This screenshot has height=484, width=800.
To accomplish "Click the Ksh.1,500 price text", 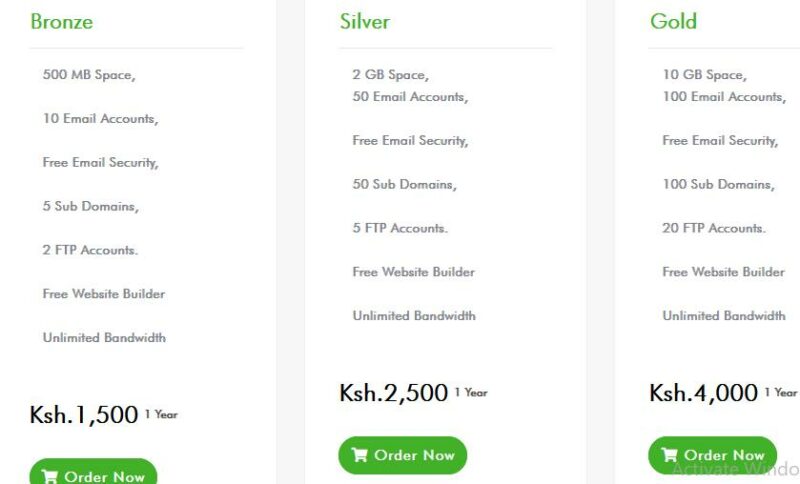I will [x=84, y=415].
